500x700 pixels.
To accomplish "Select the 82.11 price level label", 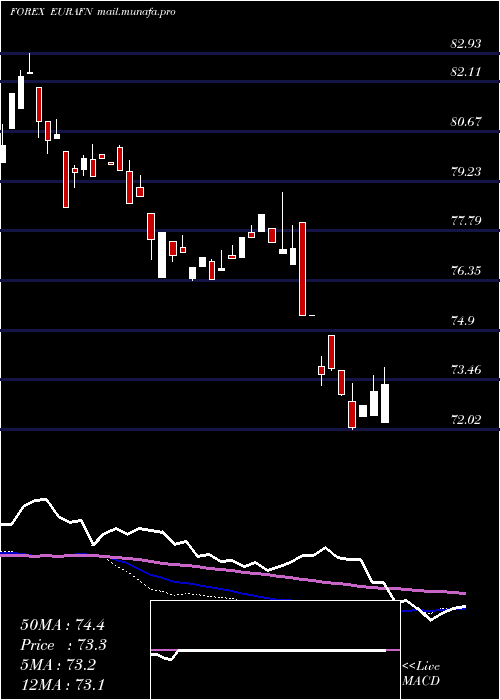I will pos(466,71).
